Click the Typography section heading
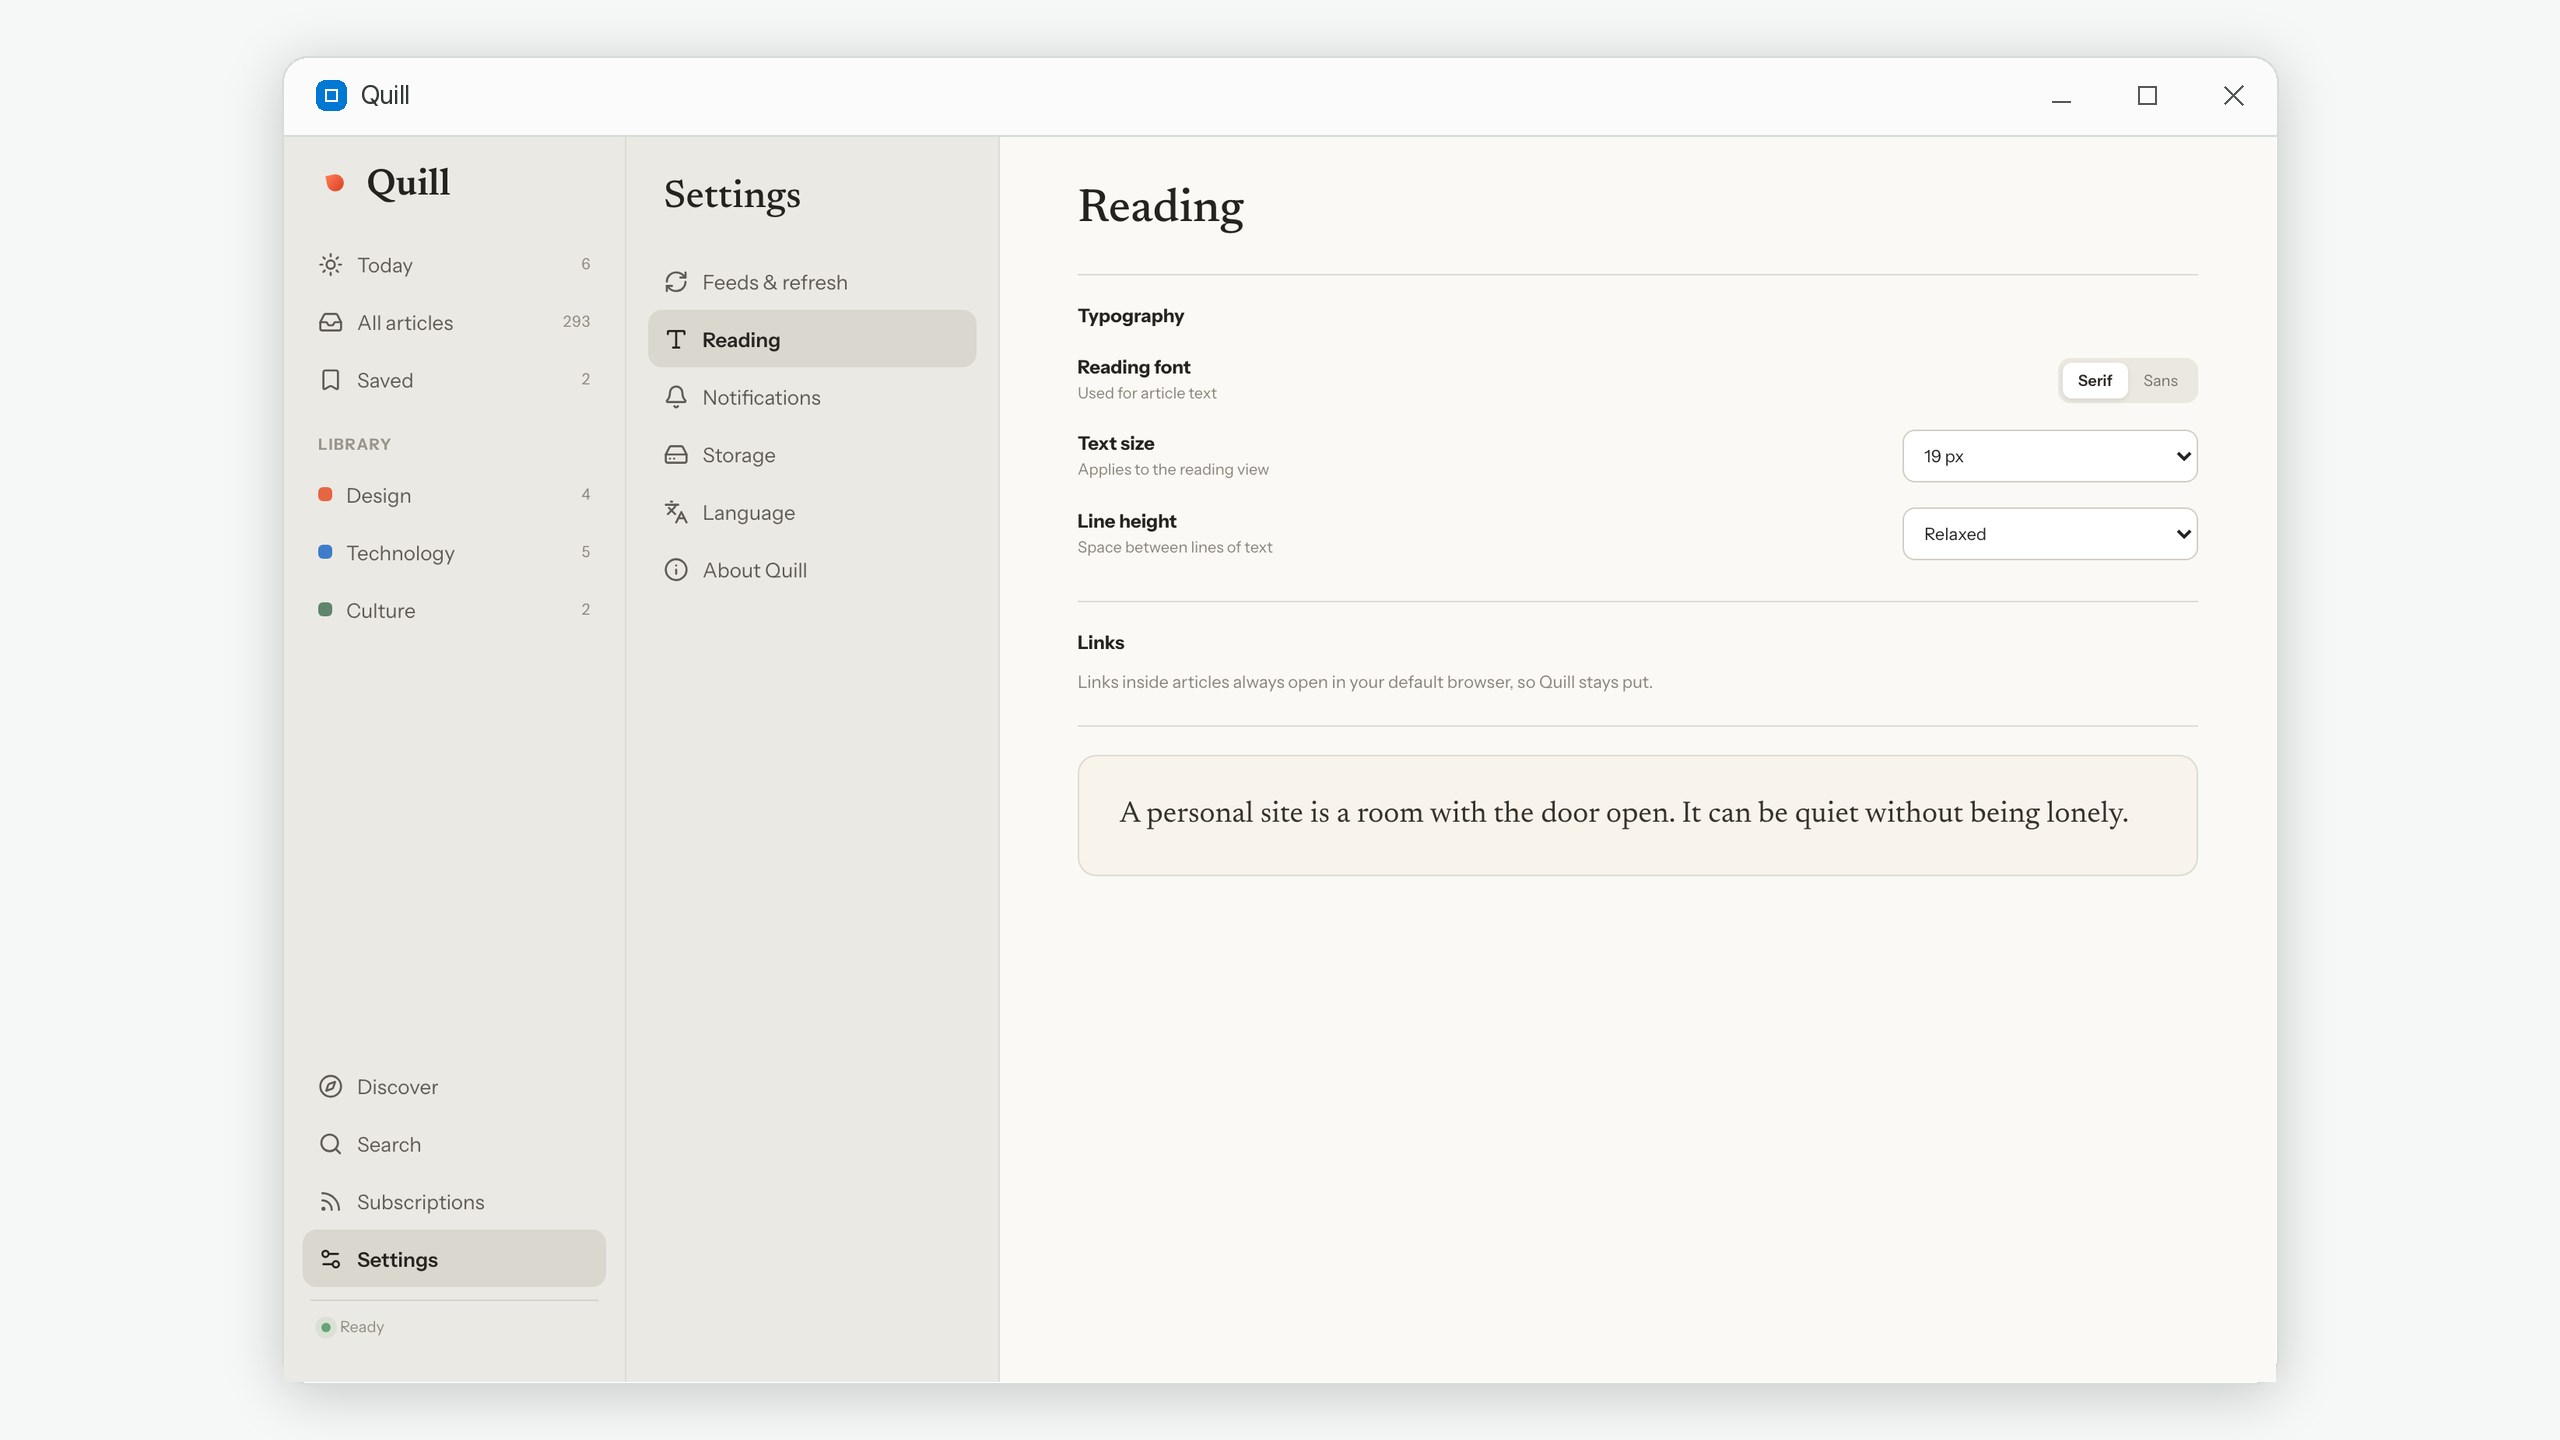 [1130, 316]
